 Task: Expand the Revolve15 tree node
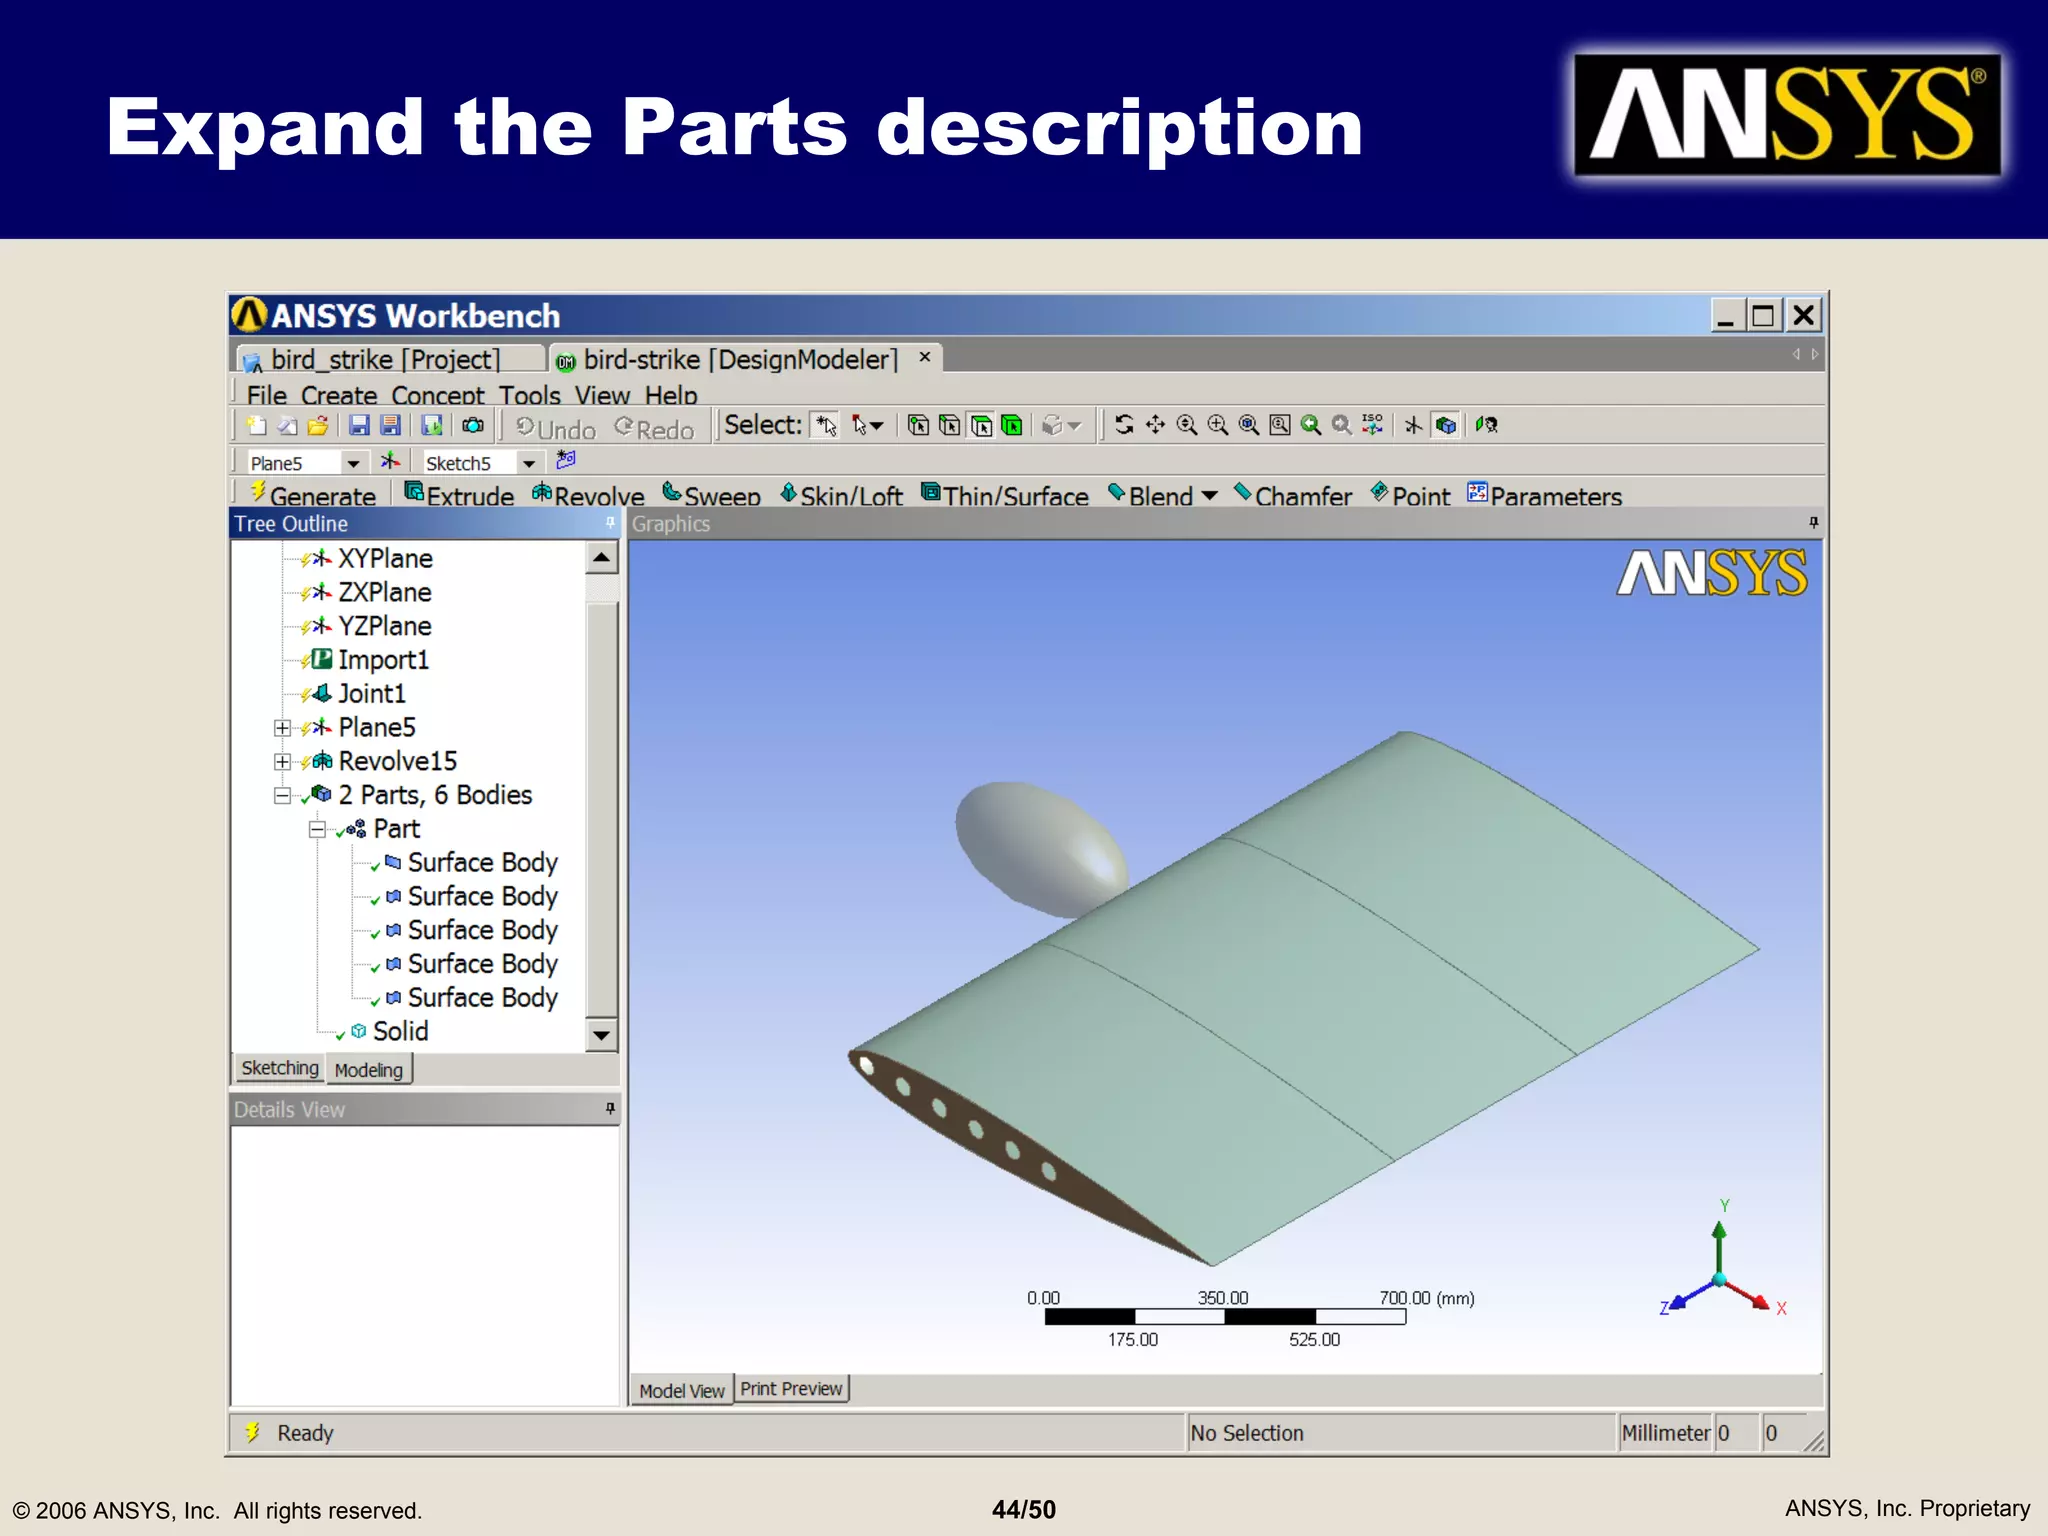(283, 762)
